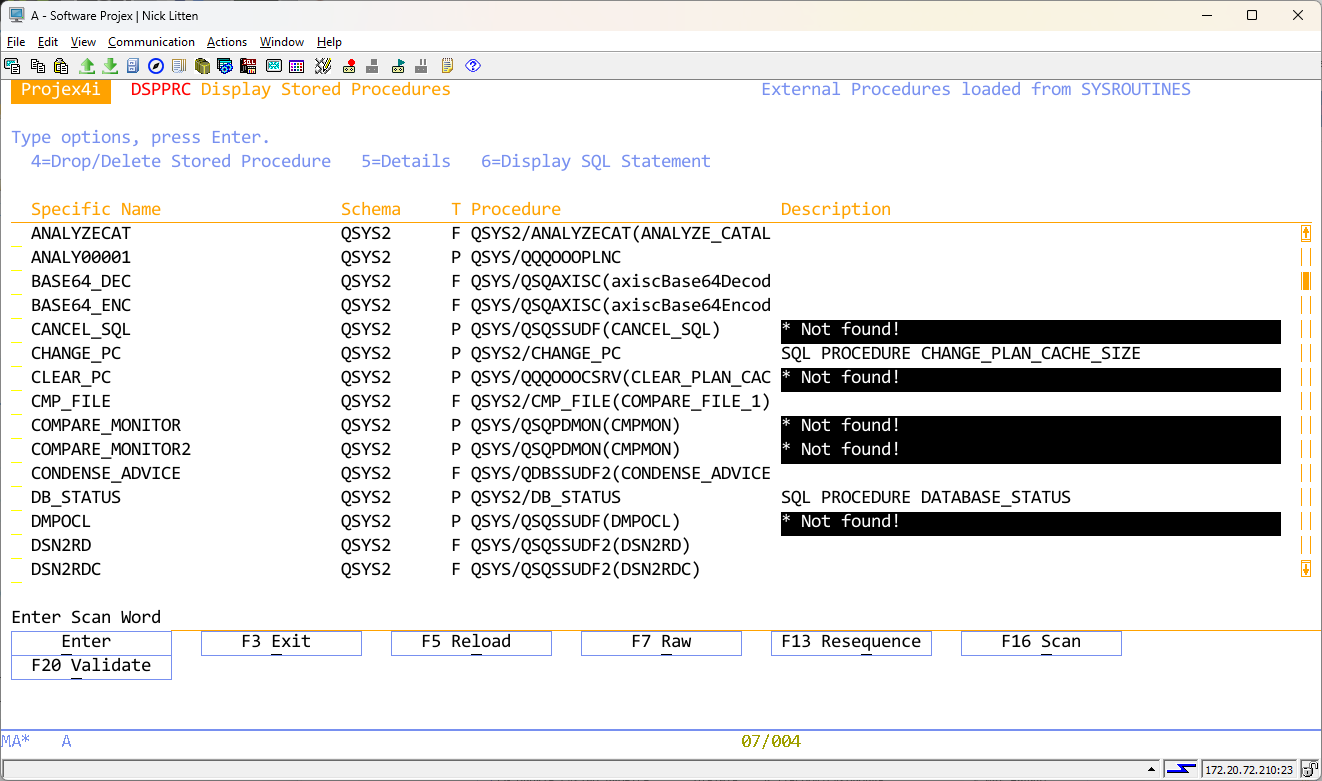Click procedure QSYS2/CMP_FILE(COMPARE_FILE_1)

[621, 401]
